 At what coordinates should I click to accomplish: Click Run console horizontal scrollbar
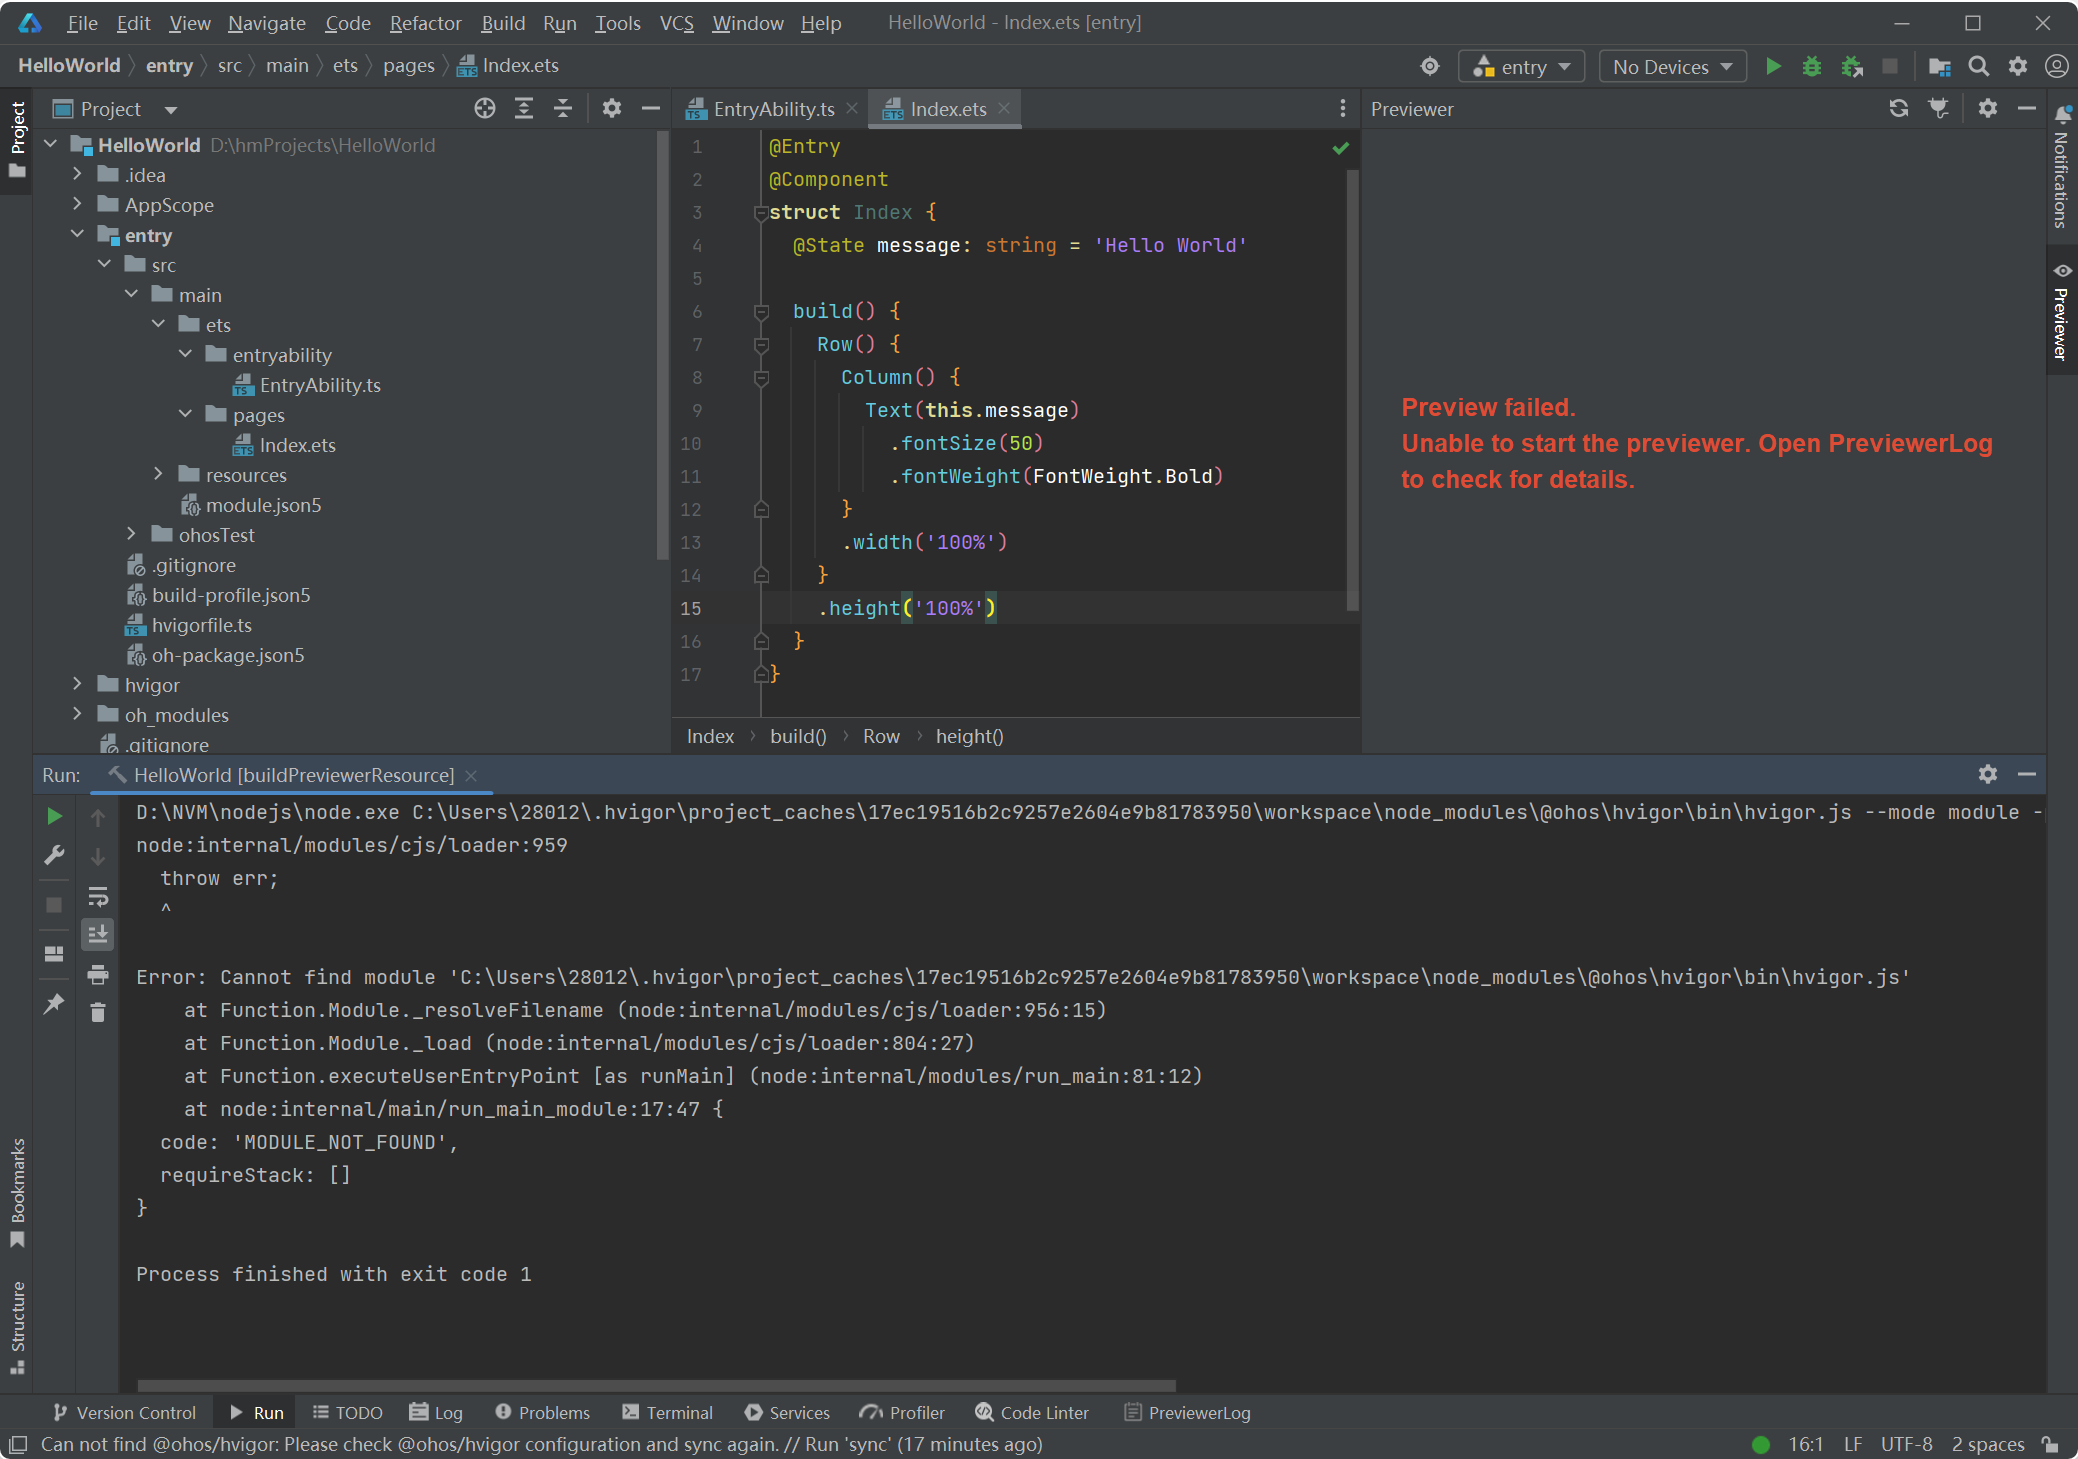point(656,1386)
